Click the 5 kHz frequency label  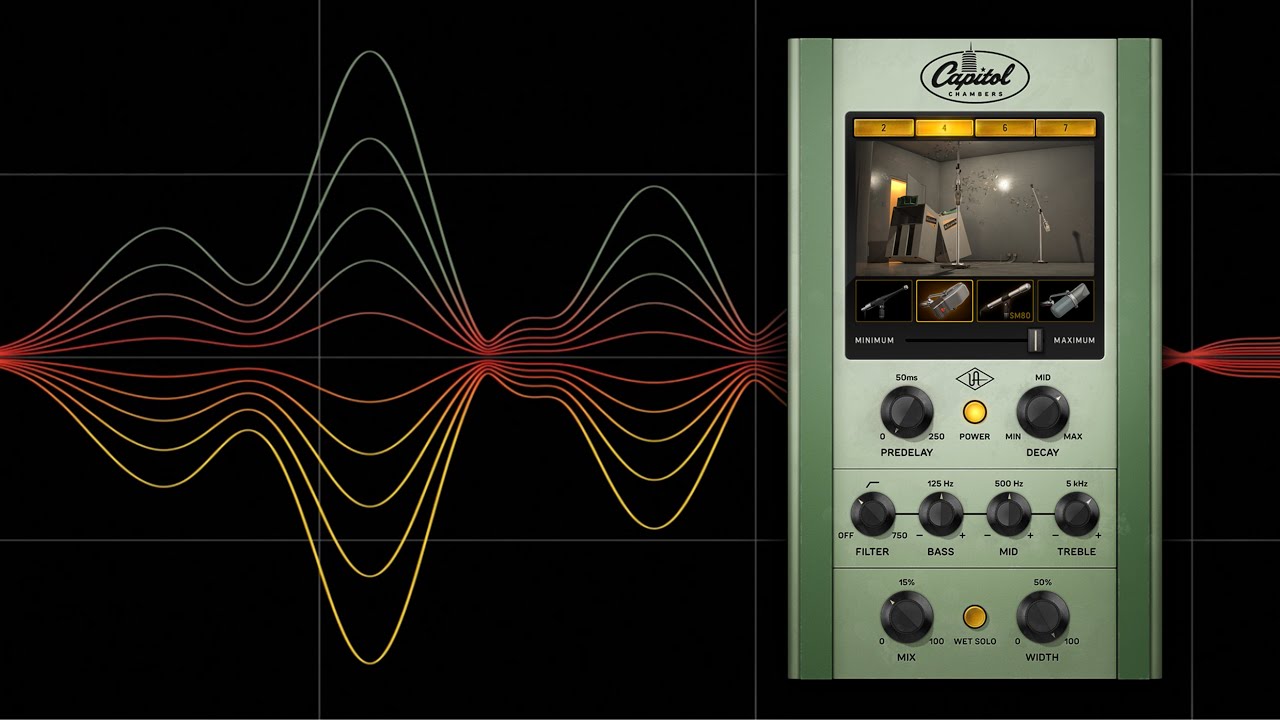[x=1077, y=484]
